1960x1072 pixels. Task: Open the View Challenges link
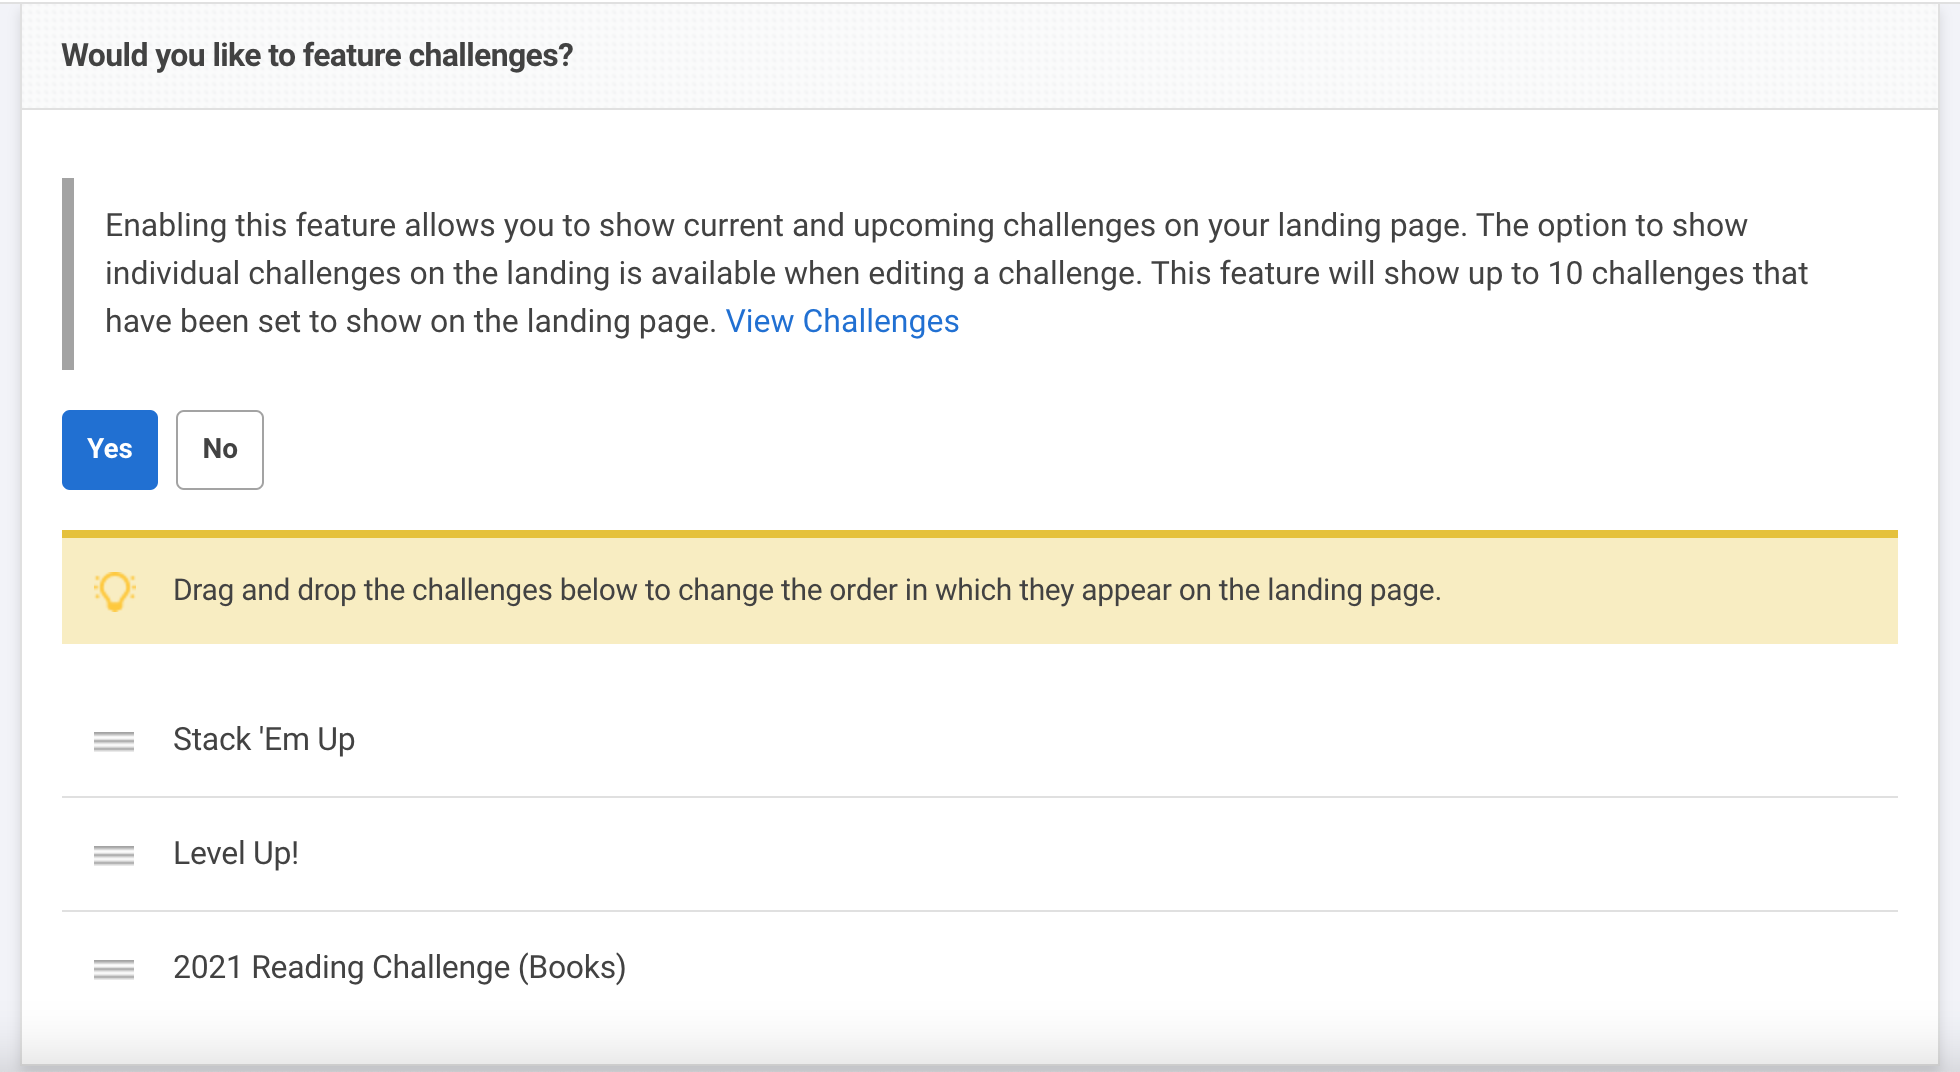(x=843, y=321)
